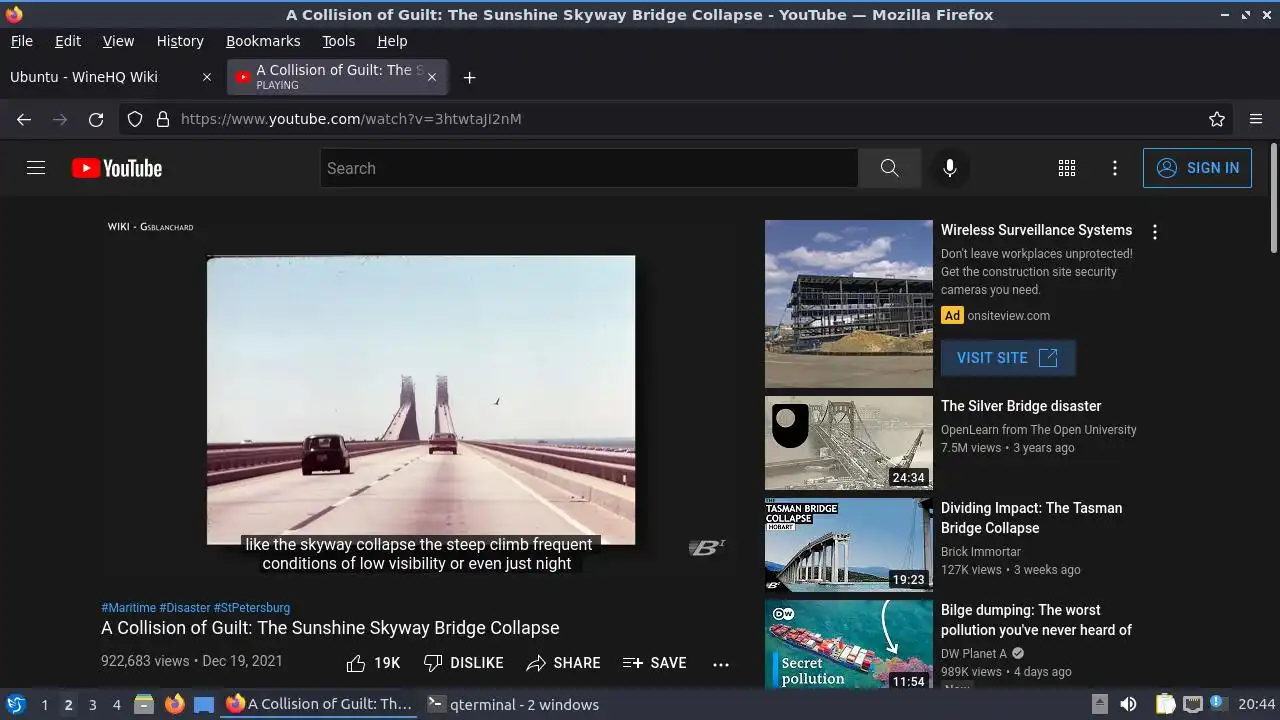1280x720 pixels.
Task: Focus the YouTube search field
Action: tap(589, 168)
